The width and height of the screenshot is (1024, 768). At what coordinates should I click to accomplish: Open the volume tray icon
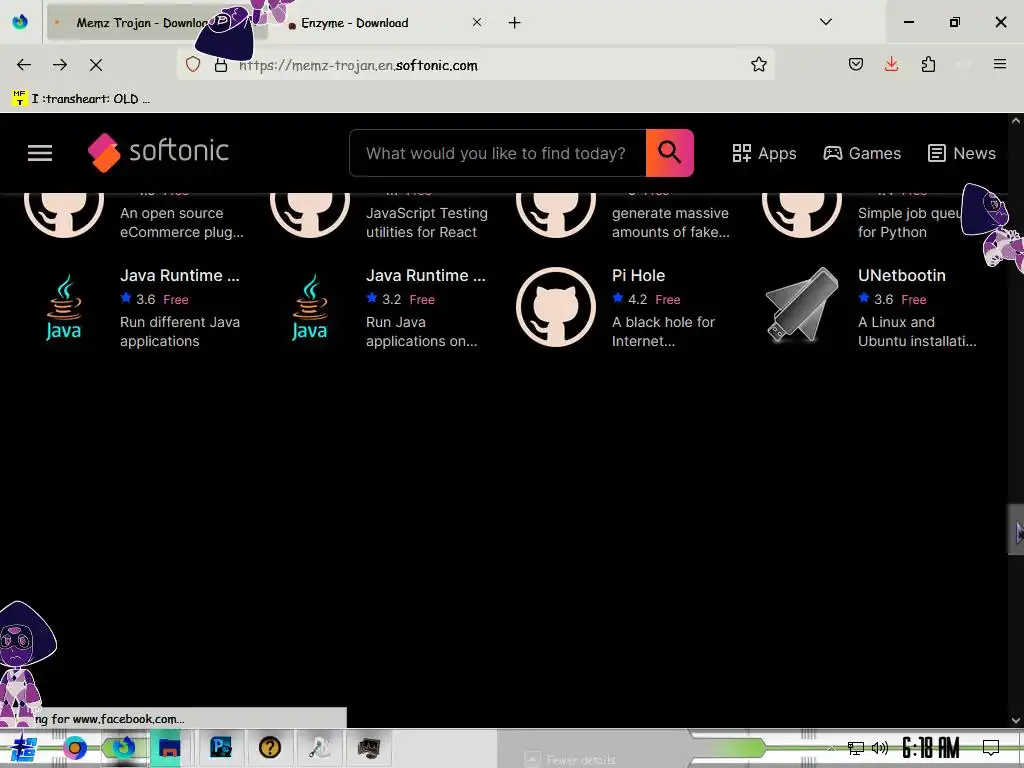point(880,748)
